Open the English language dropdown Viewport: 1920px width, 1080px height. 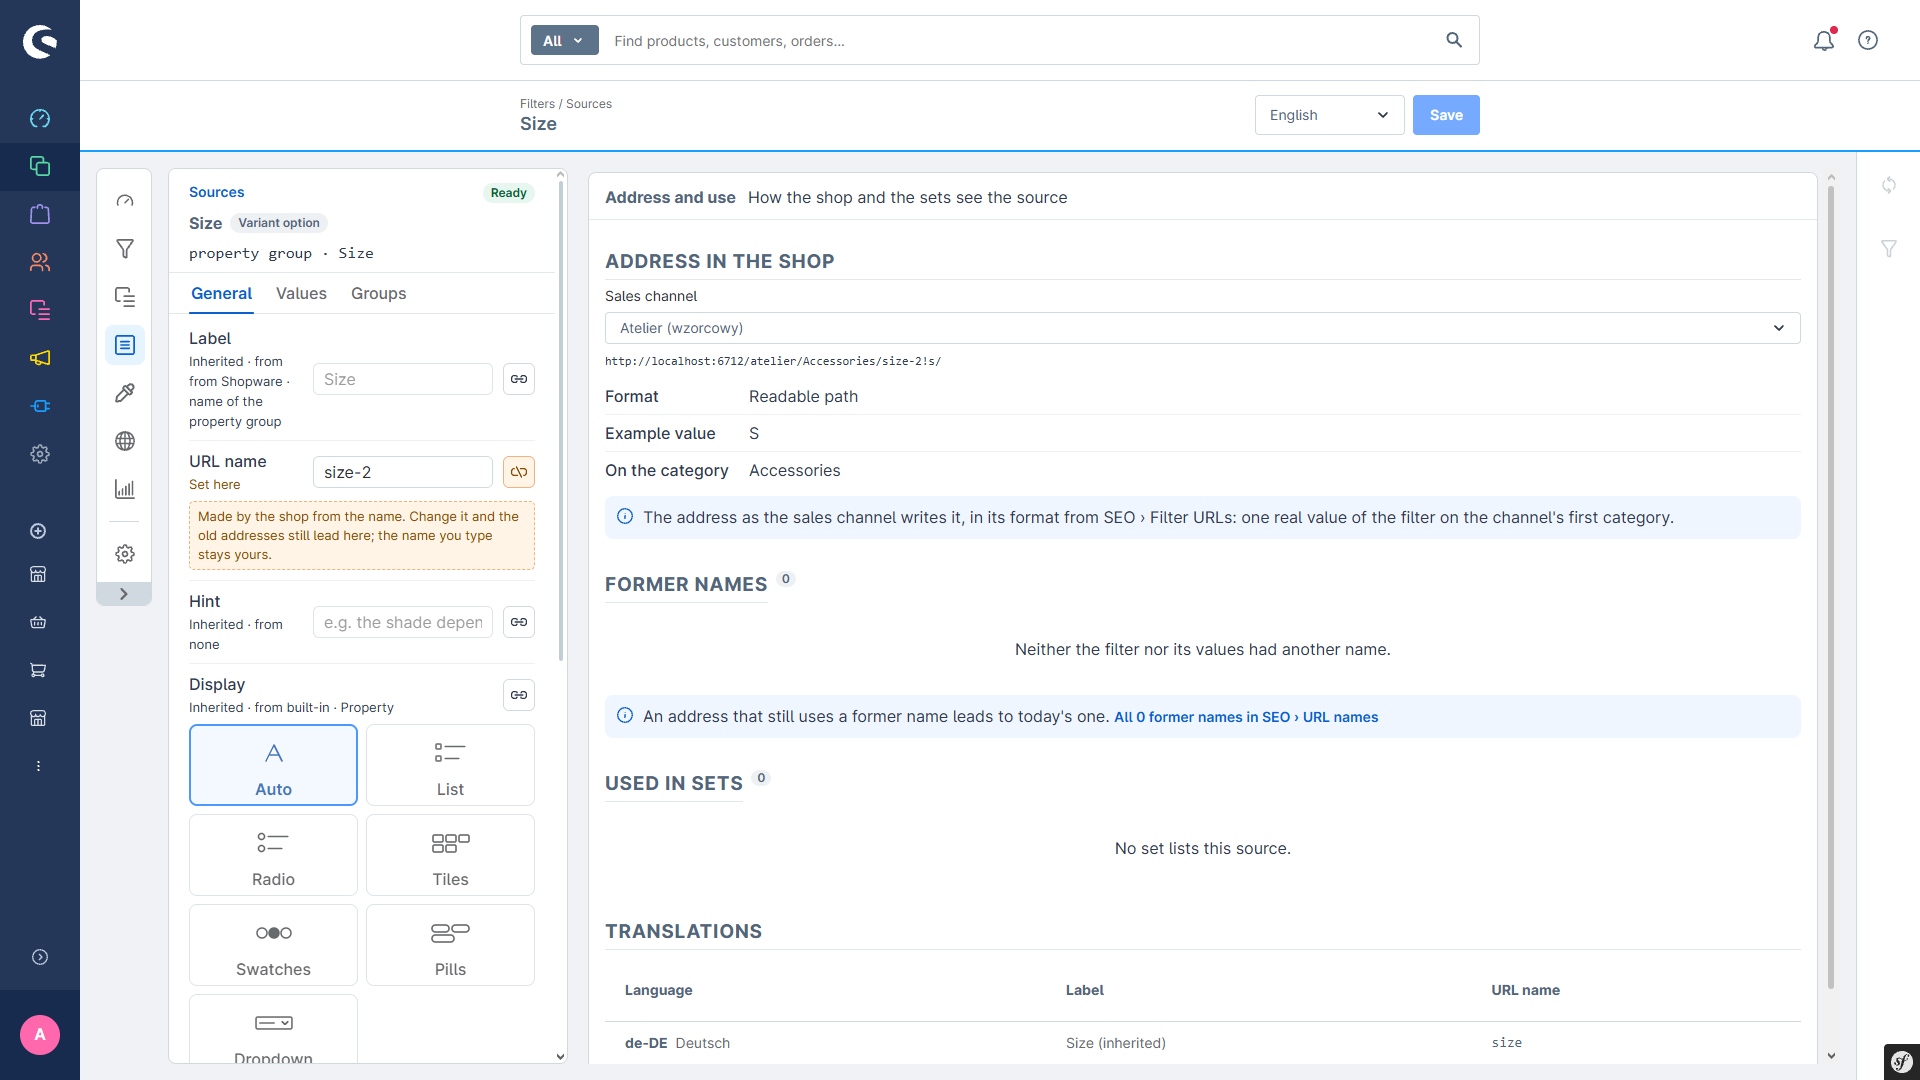(1329, 115)
